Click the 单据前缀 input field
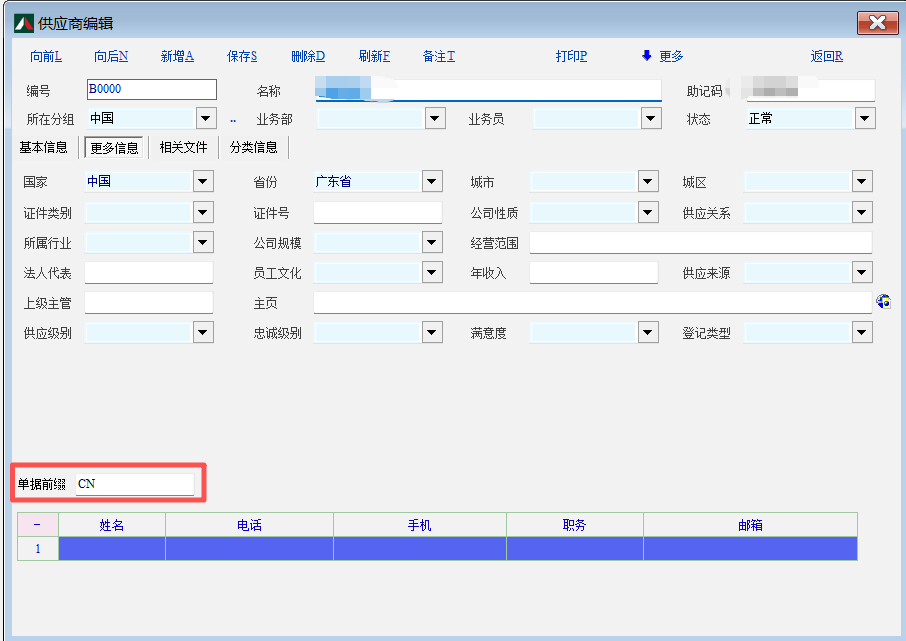Viewport: 906px width, 641px height. tap(135, 485)
